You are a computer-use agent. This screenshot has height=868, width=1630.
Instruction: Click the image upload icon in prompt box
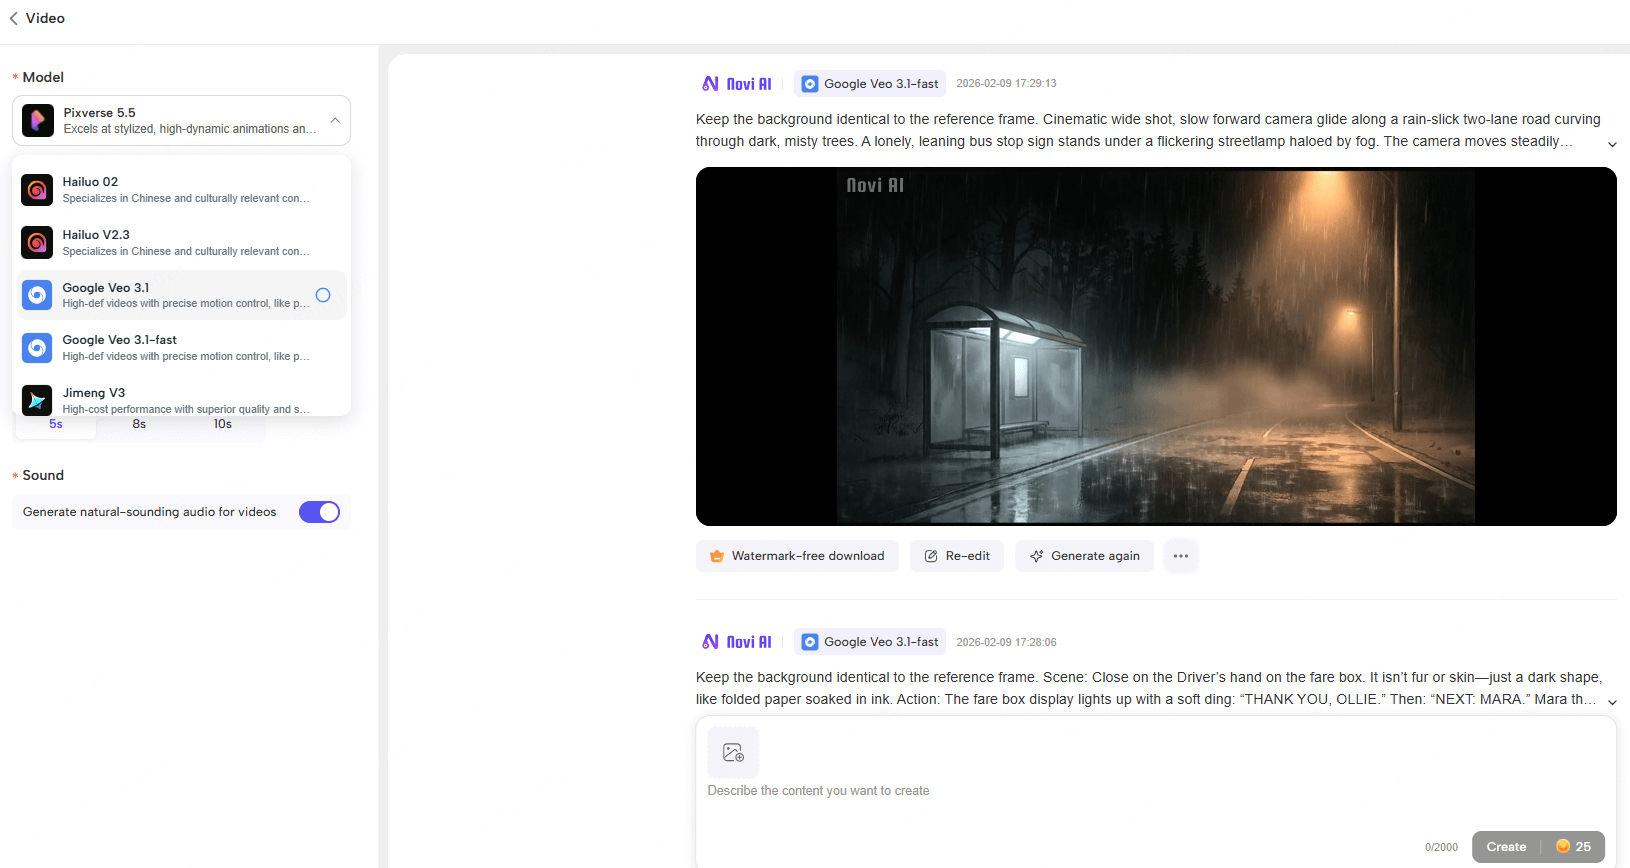coord(733,752)
